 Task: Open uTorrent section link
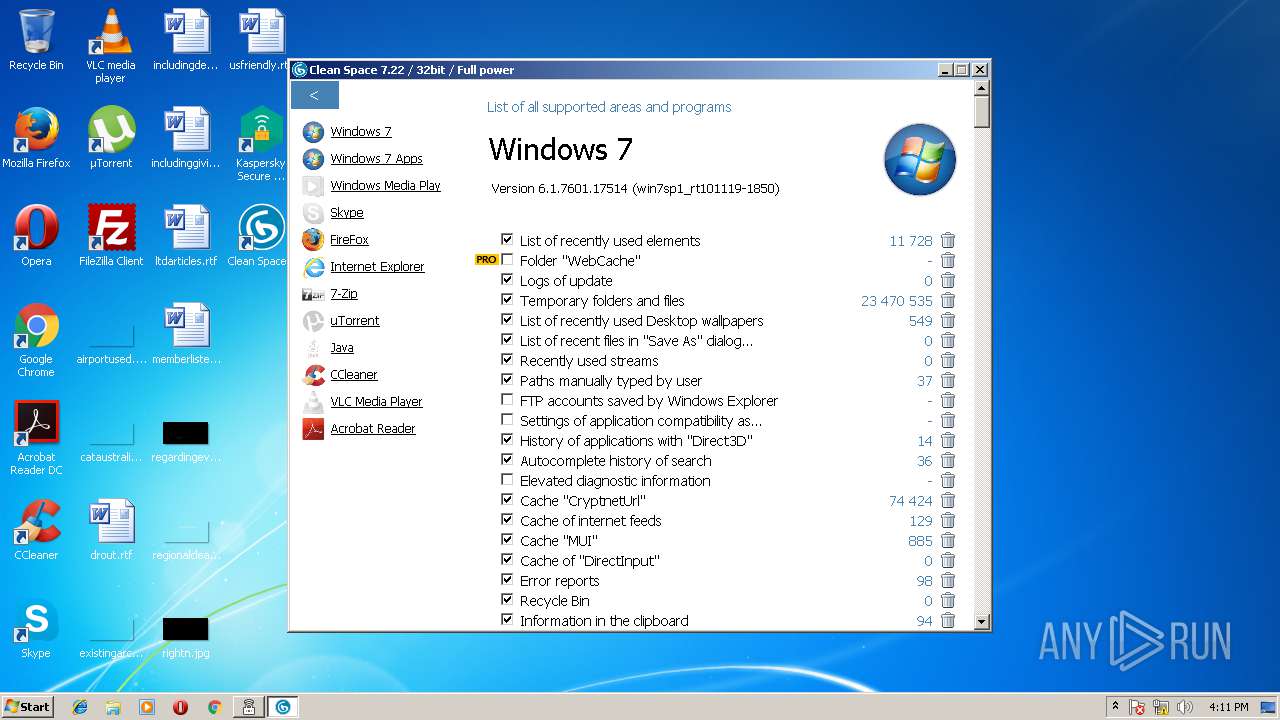(355, 321)
